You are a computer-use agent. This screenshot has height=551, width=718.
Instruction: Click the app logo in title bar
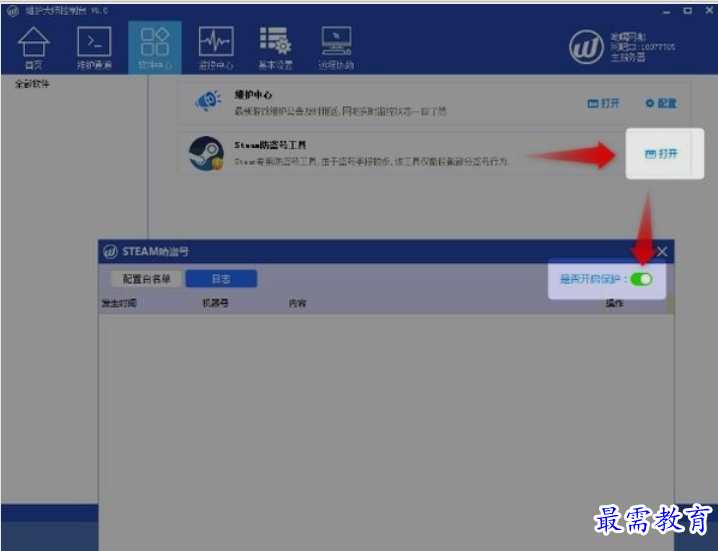[13, 11]
